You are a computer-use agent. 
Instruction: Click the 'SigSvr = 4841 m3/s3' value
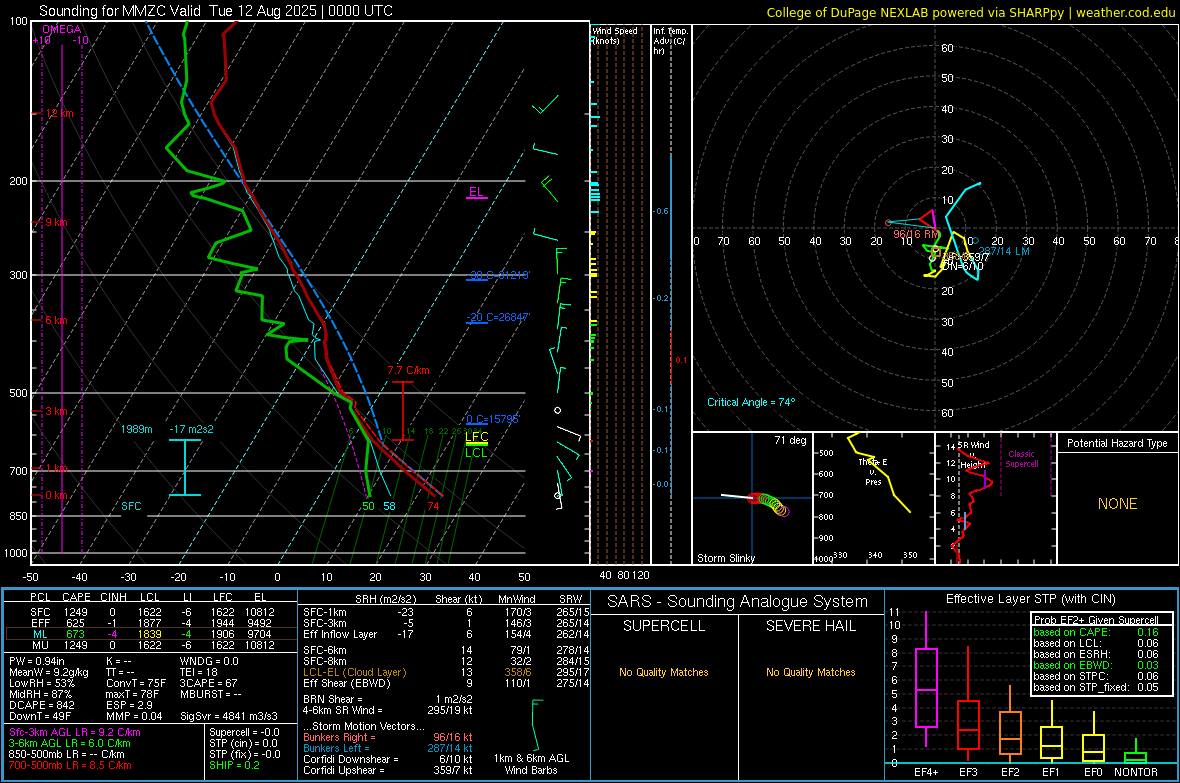point(229,716)
